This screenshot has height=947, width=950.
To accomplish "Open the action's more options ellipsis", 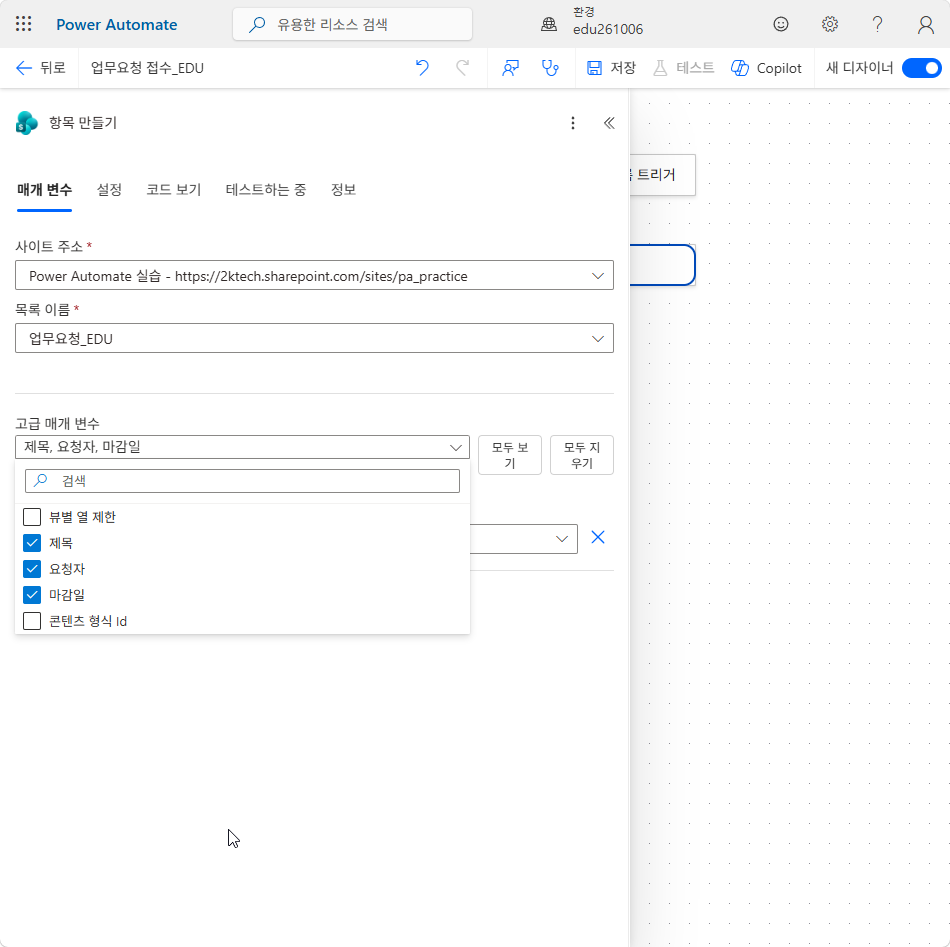I will [x=573, y=123].
